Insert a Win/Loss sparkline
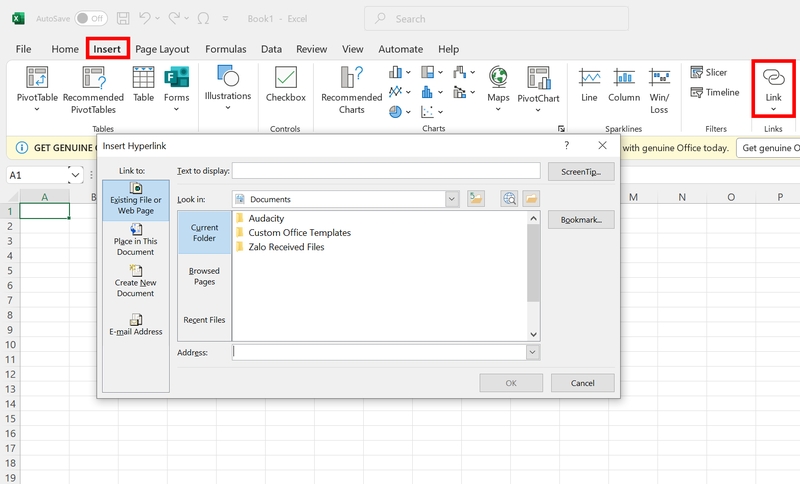Image resolution: width=800 pixels, height=484 pixels. (659, 90)
